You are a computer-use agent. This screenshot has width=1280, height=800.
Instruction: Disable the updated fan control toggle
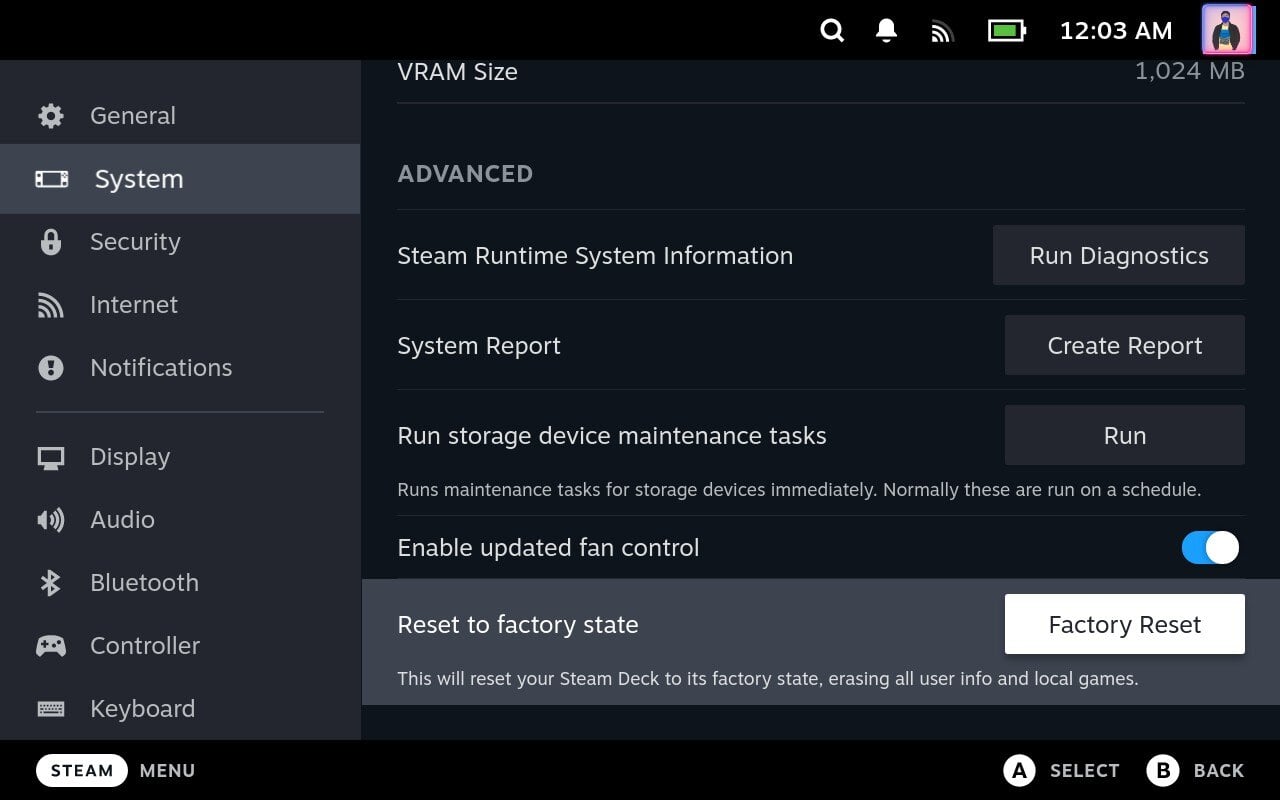[1210, 548]
